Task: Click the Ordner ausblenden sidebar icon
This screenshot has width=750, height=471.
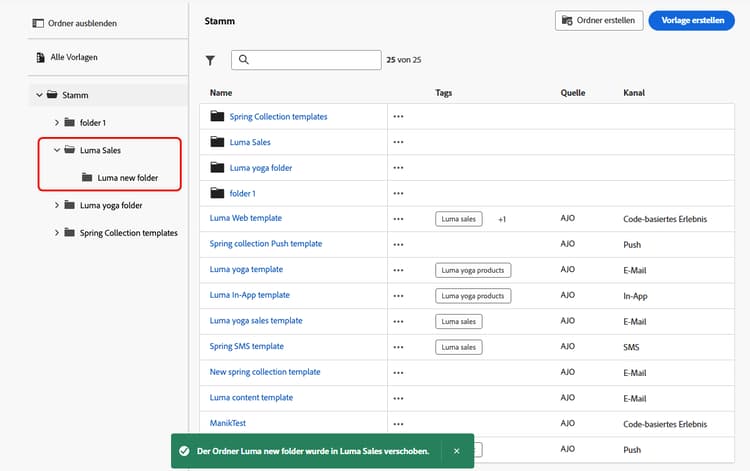Action: [38, 22]
